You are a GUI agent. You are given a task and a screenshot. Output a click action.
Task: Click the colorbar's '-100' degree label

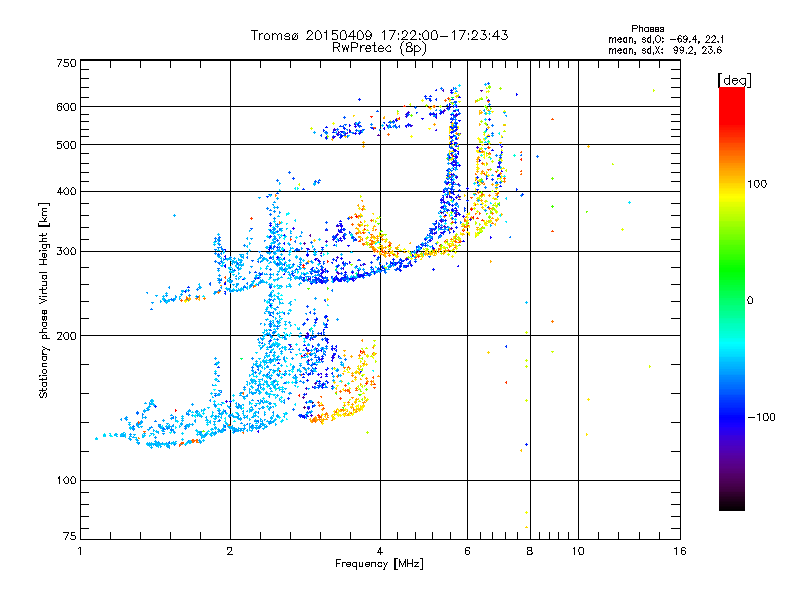coord(762,417)
